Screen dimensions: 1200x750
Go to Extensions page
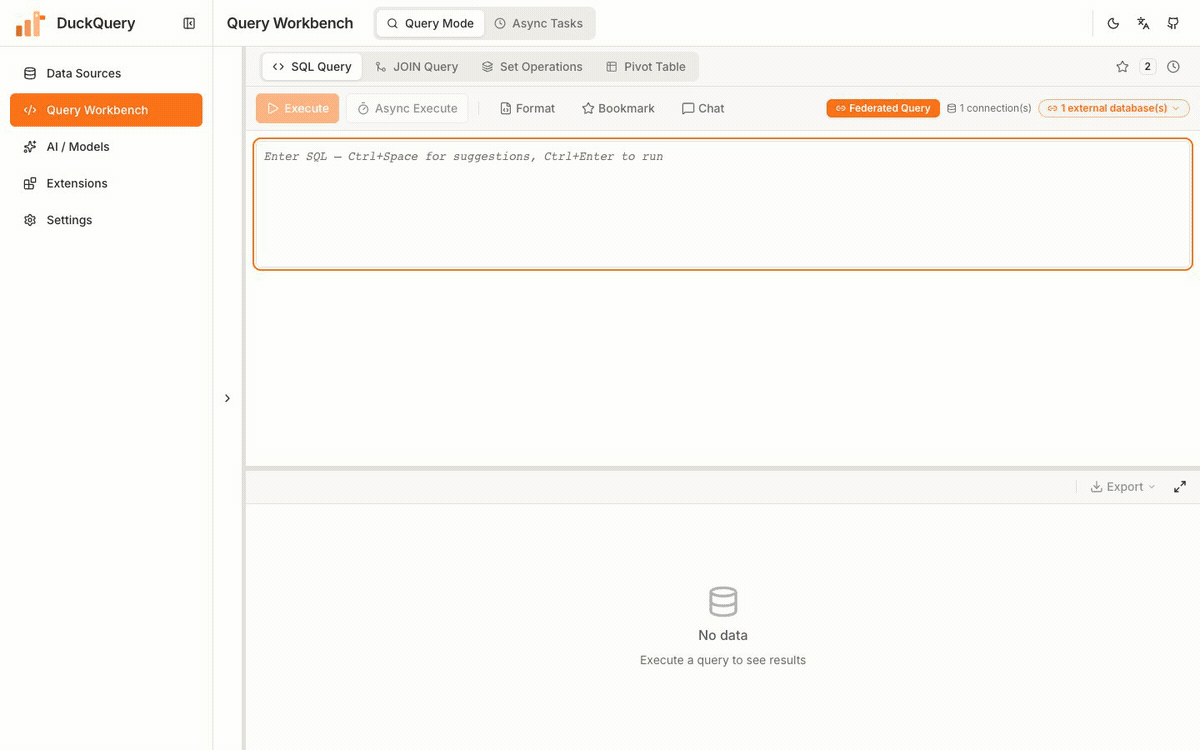point(106,183)
